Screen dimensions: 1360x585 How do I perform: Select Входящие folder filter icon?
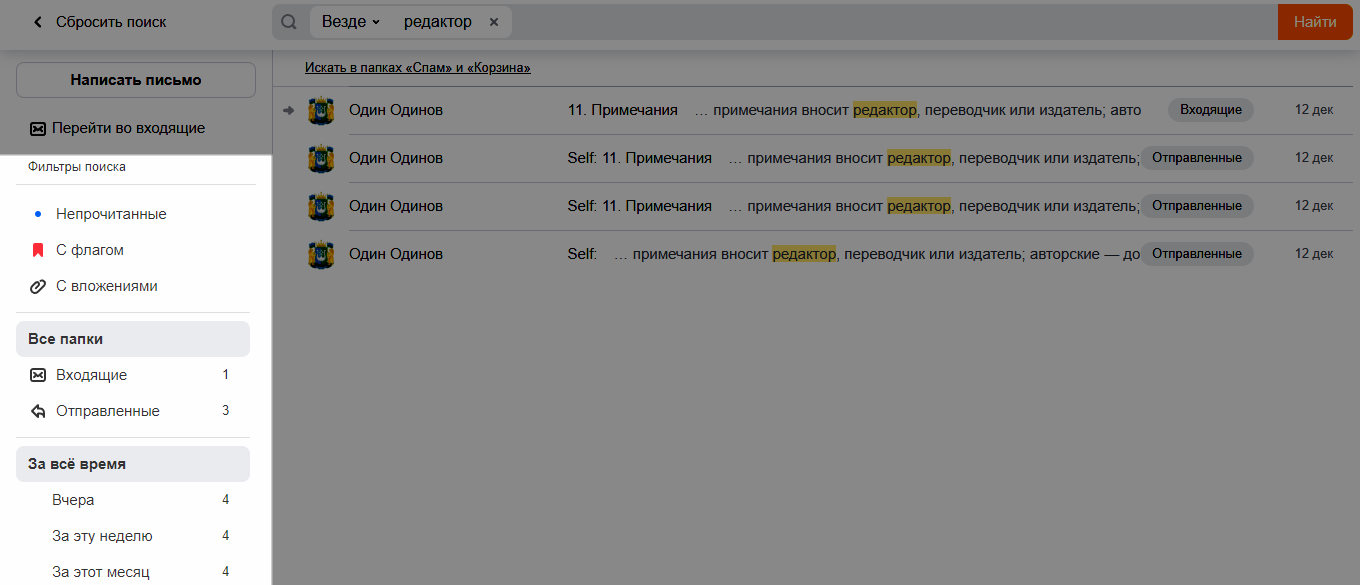tap(38, 375)
